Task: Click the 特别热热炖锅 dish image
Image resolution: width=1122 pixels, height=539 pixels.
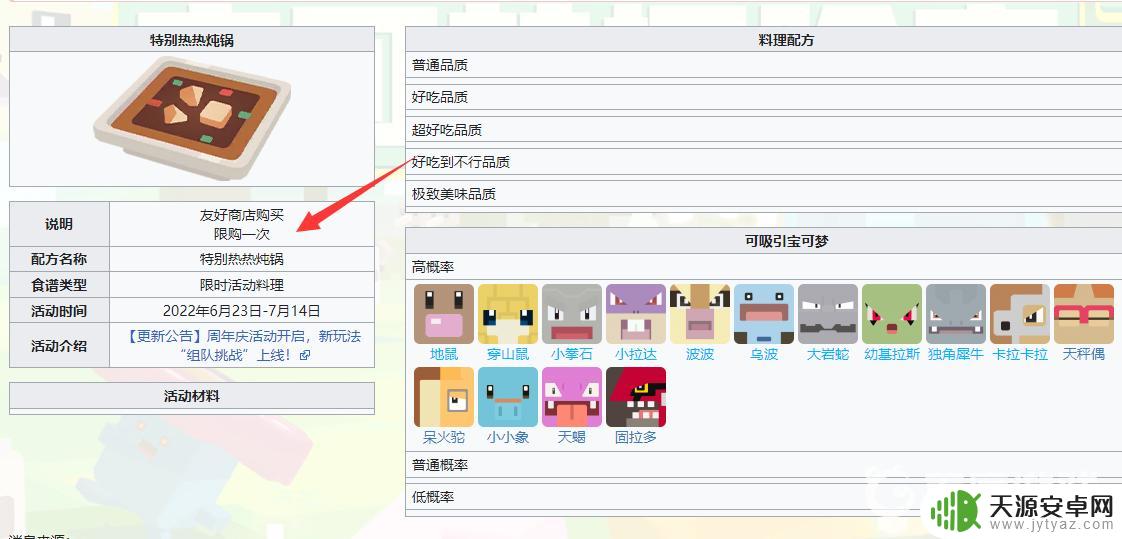Action: 192,118
